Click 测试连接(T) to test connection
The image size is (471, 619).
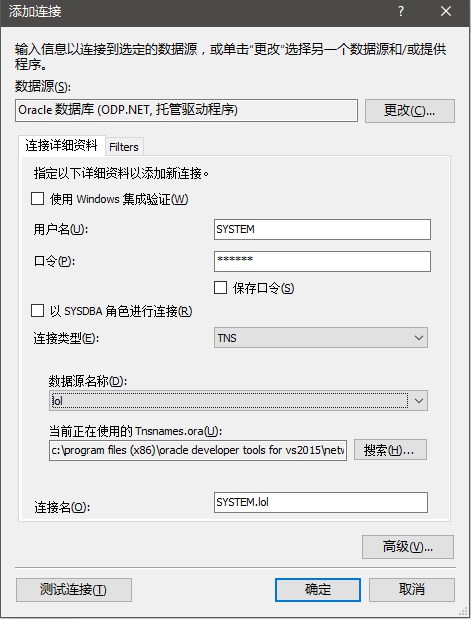tap(74, 590)
